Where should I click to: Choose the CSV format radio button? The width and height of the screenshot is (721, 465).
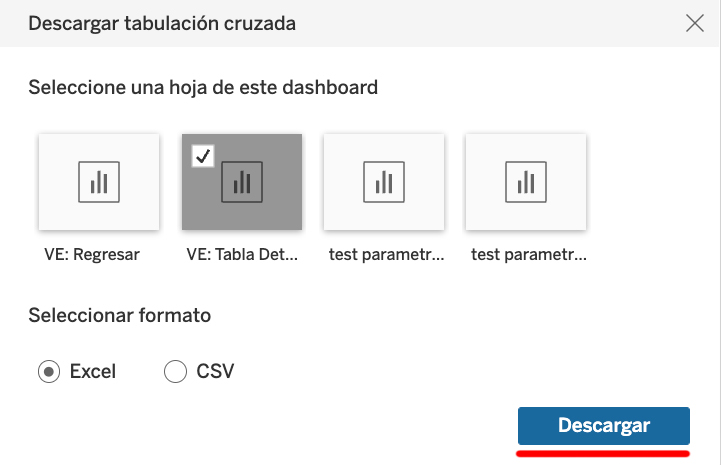[x=175, y=371]
